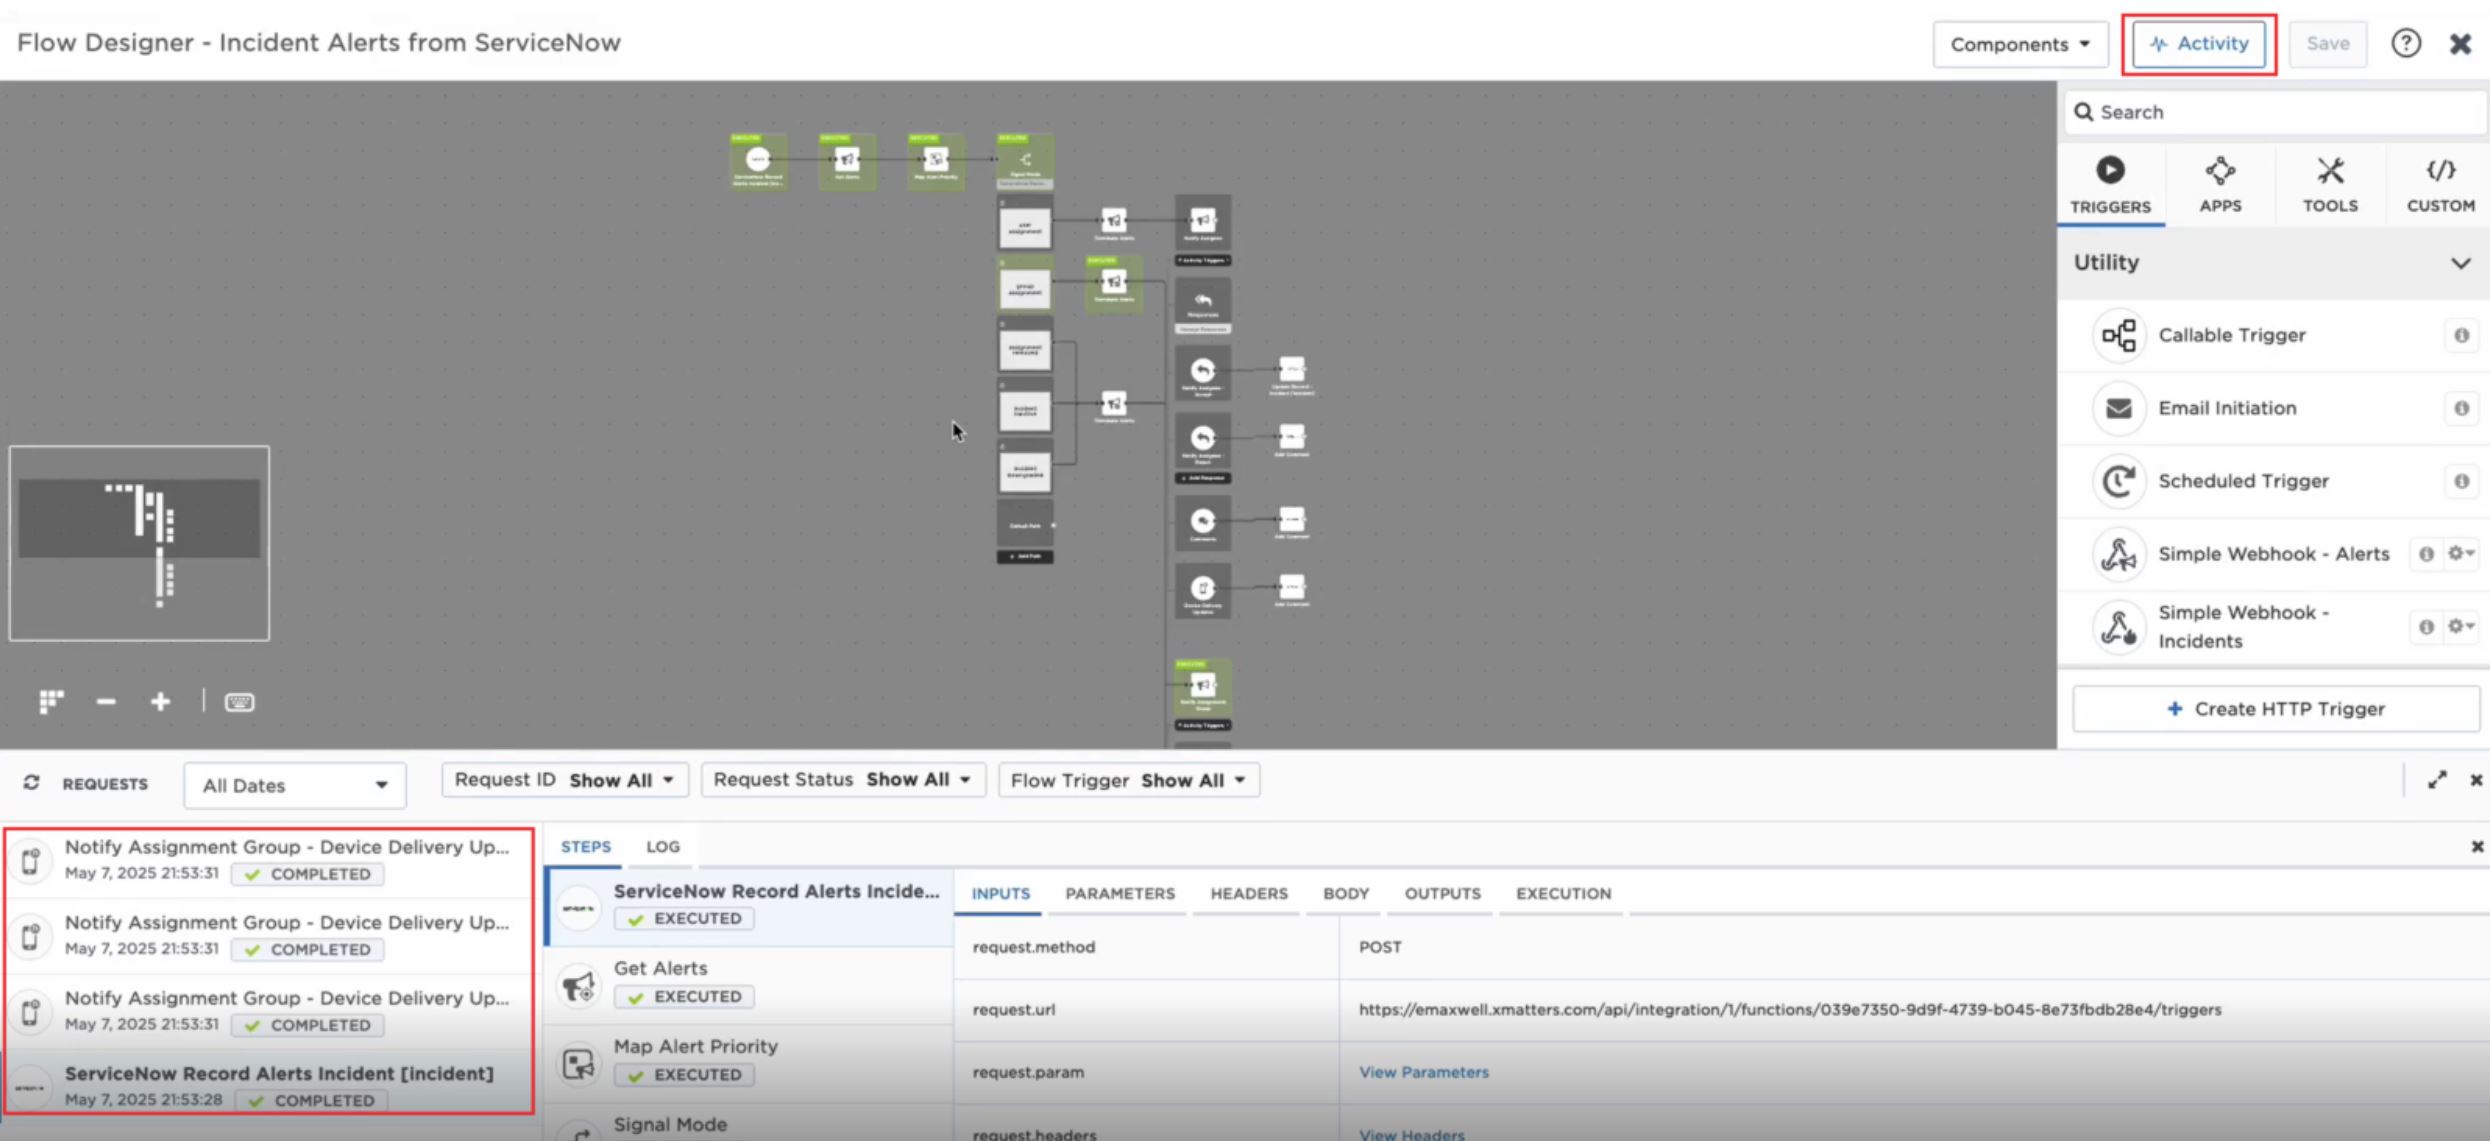The image size is (2490, 1141).
Task: Click the Save button
Action: 2327,44
